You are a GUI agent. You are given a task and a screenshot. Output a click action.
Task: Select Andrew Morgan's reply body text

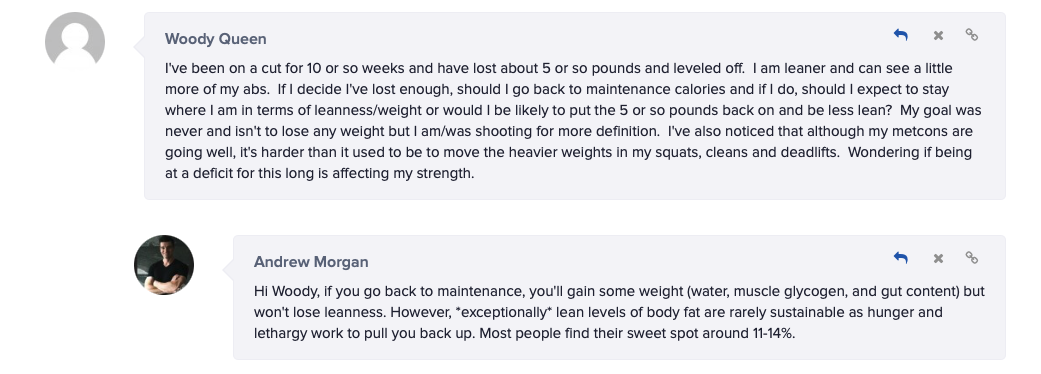click(x=619, y=312)
